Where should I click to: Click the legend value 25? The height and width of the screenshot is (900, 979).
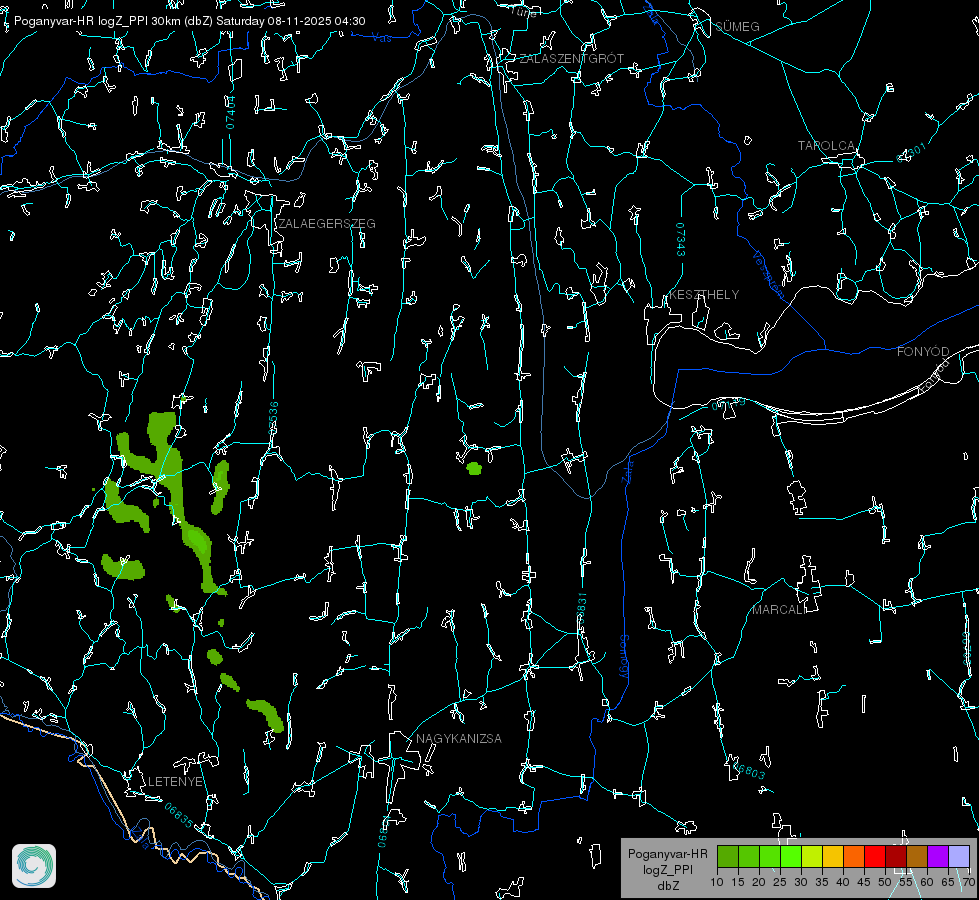click(x=780, y=883)
